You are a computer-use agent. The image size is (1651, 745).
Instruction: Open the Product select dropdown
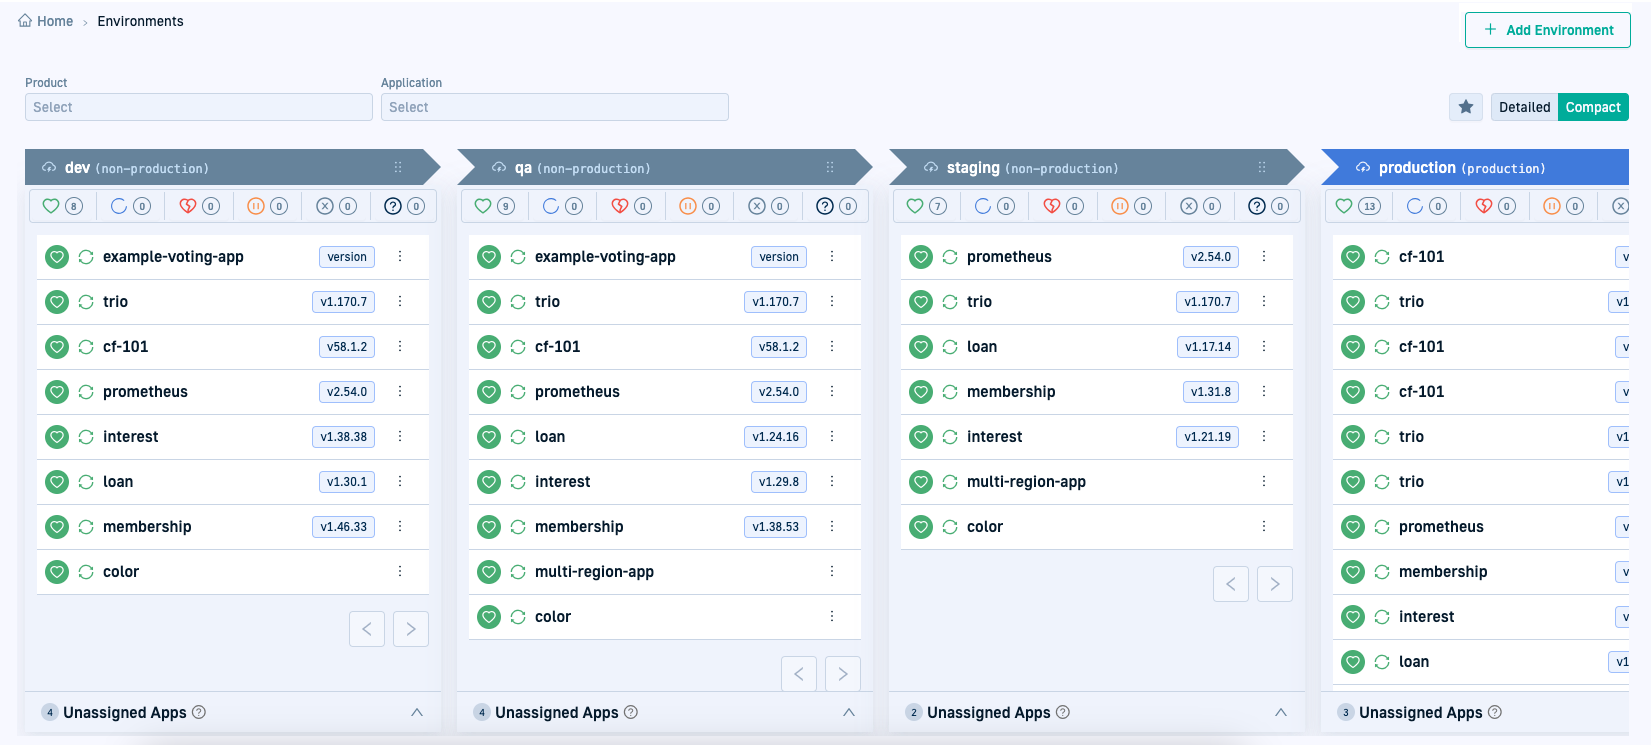click(198, 107)
